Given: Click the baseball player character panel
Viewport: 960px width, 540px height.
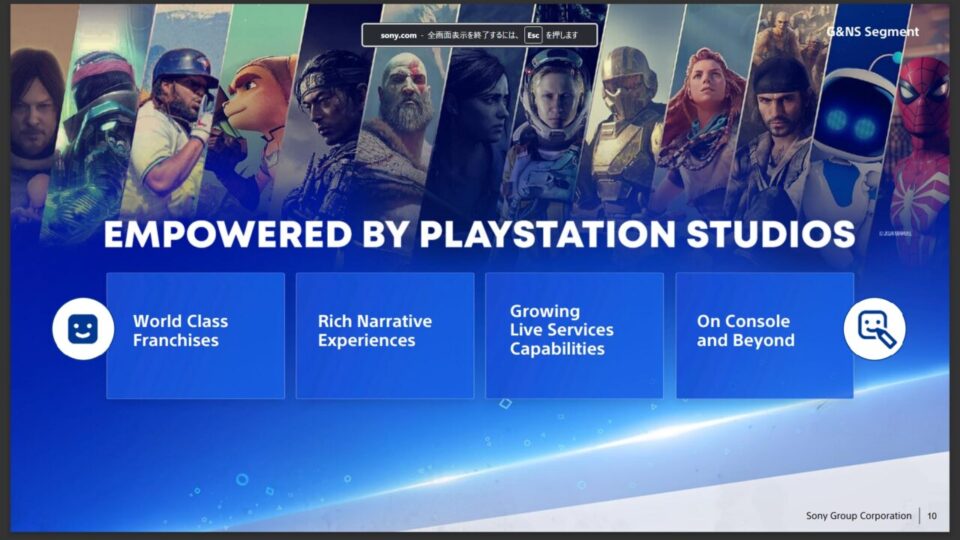Looking at the screenshot, I should [178, 116].
